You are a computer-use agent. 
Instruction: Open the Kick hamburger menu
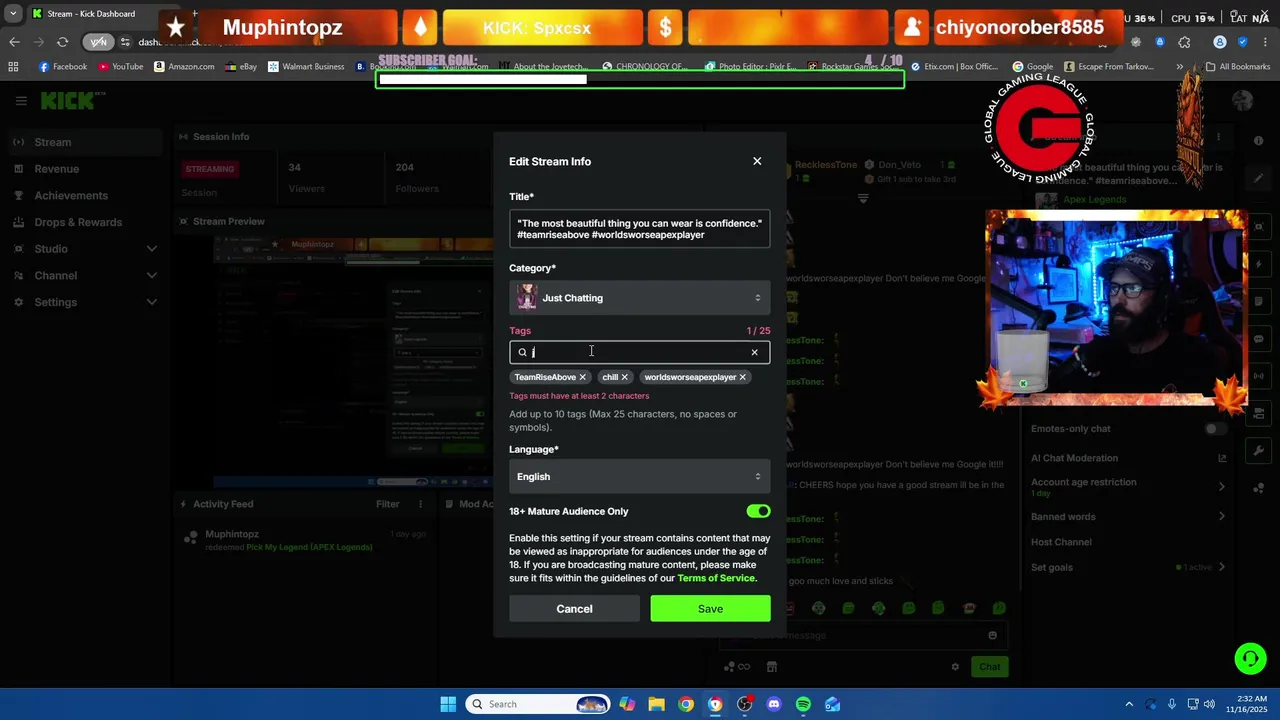[x=21, y=101]
